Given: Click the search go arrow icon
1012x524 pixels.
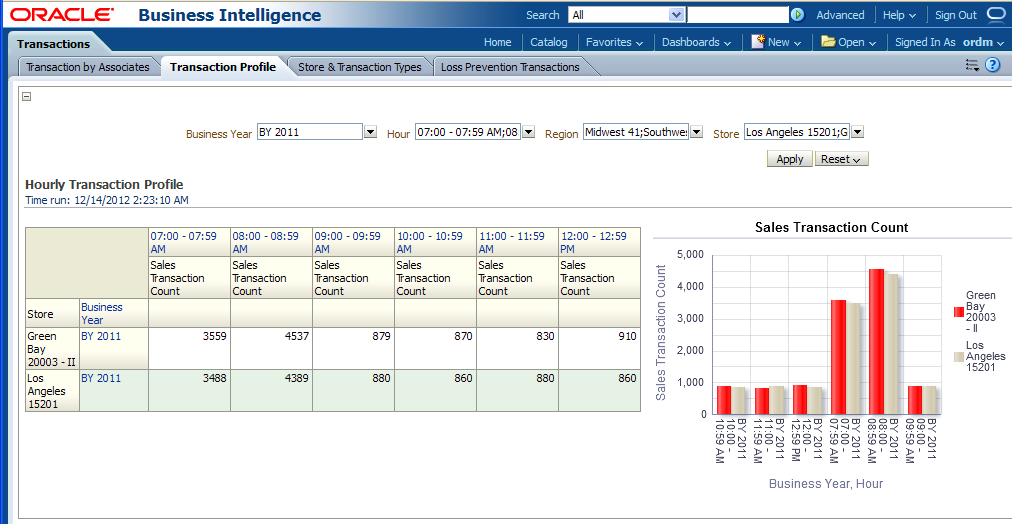Looking at the screenshot, I should click(x=797, y=15).
